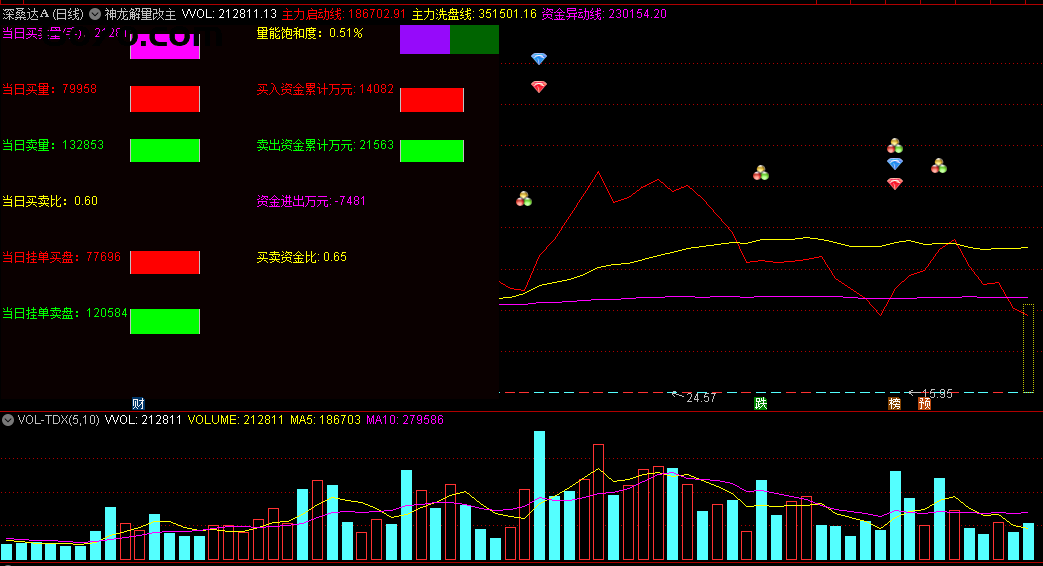Click the MA10: 279586 reading
This screenshot has width=1043, height=566.
[x=405, y=420]
